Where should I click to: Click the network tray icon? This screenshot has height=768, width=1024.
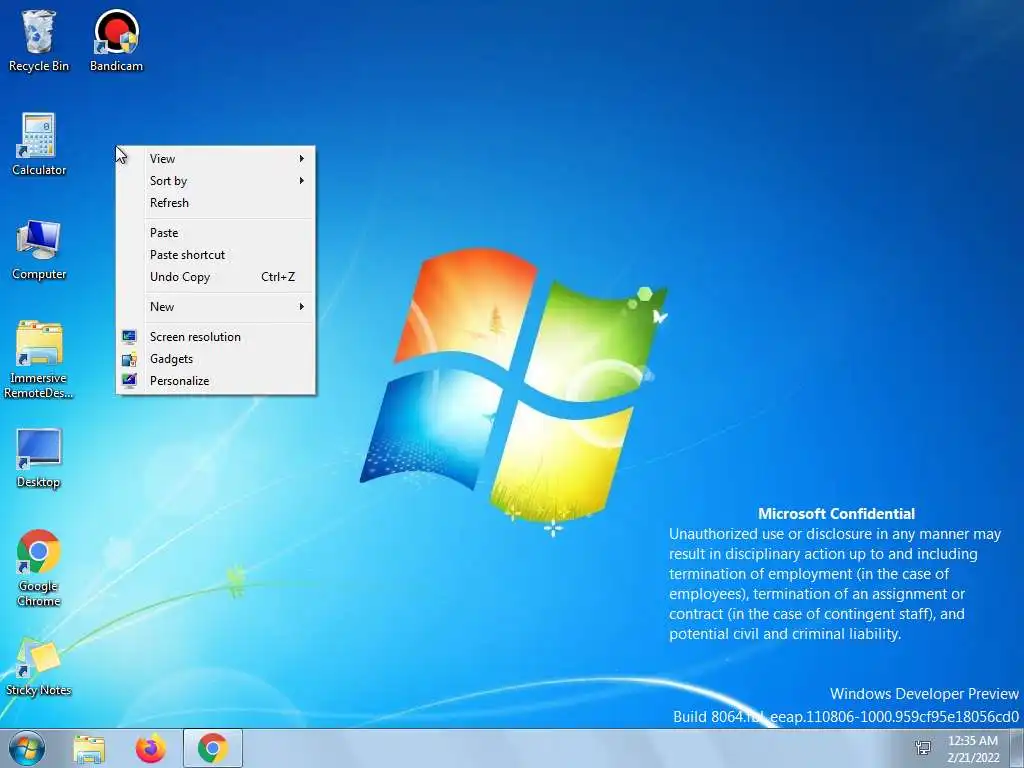pos(923,748)
